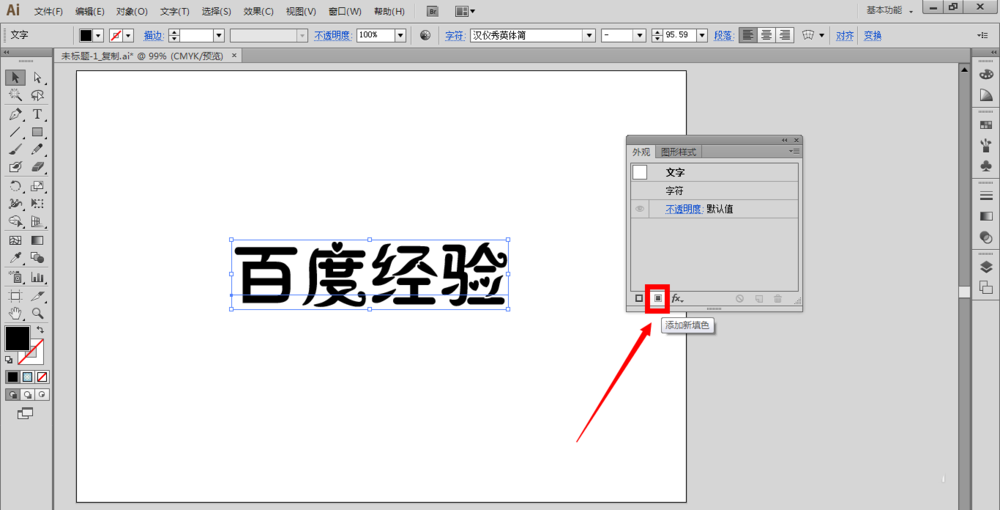Open opacity 100% dropdown

point(401,36)
